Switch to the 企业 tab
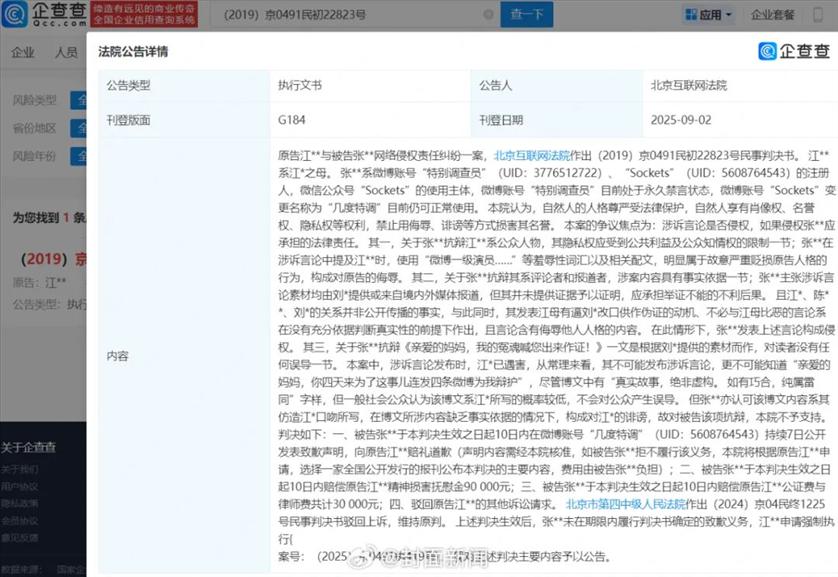Screen dimensions: 838x577 tap(23, 52)
